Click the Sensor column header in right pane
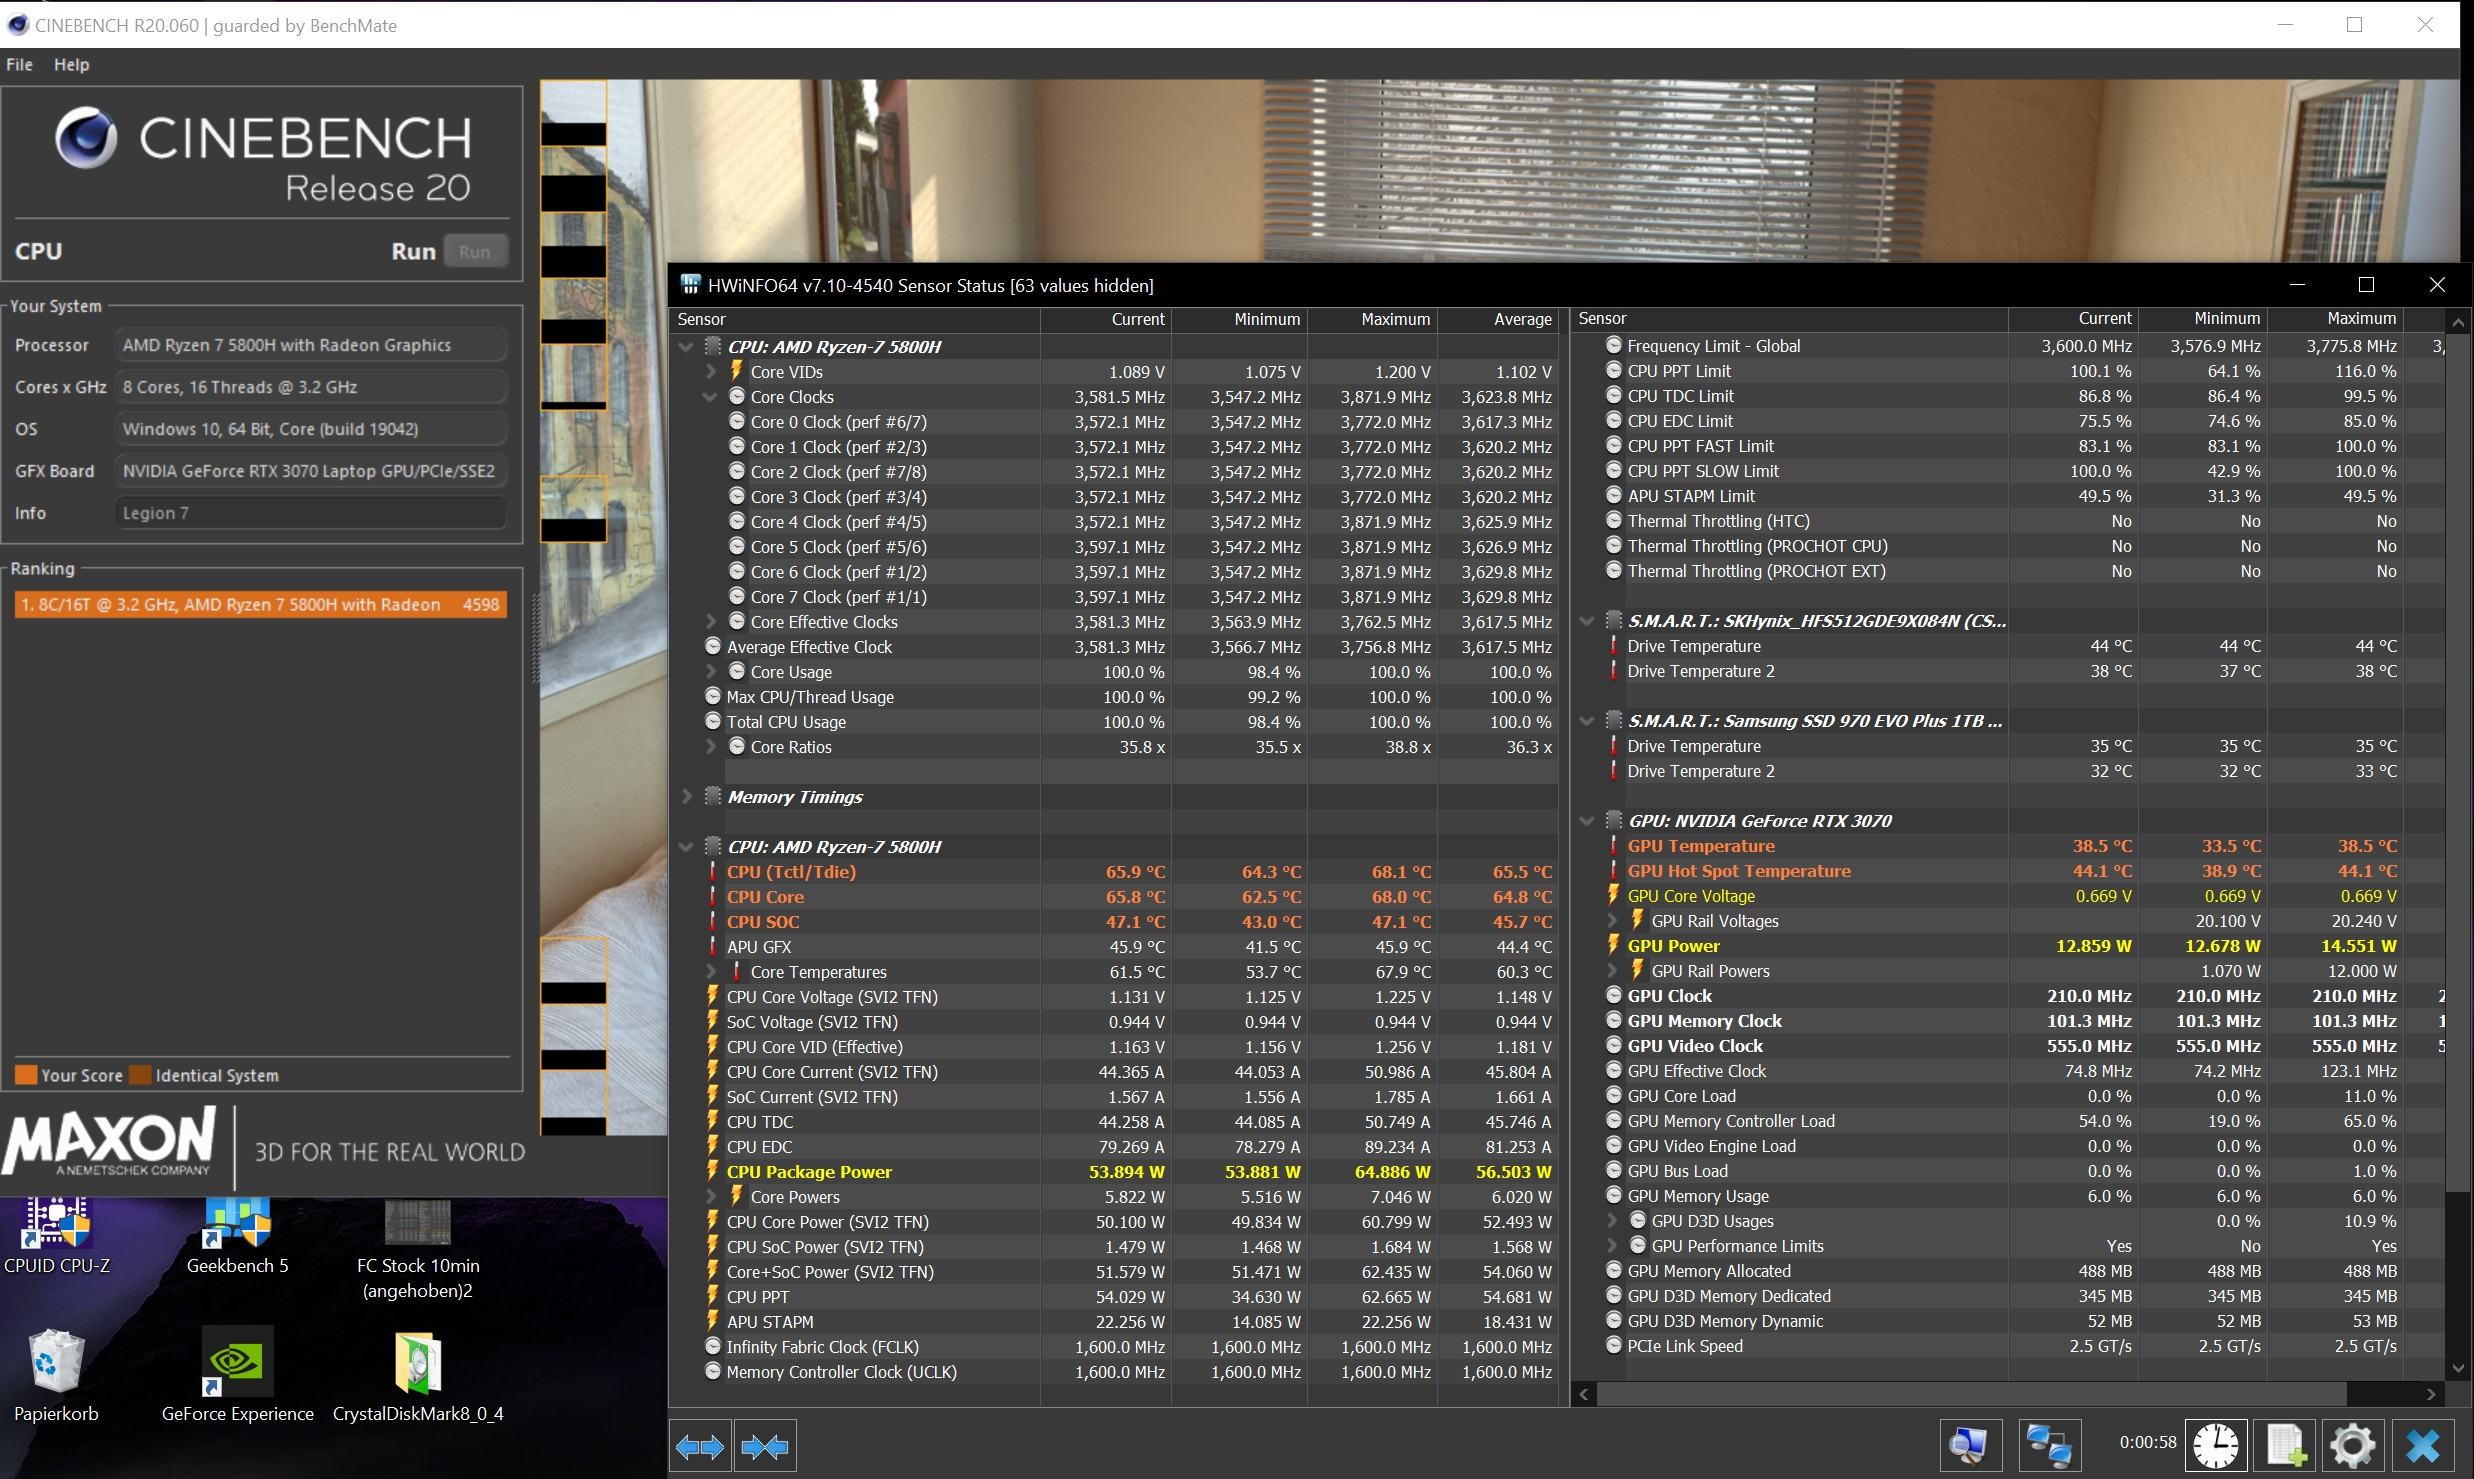The image size is (2474, 1479). click(x=1790, y=318)
